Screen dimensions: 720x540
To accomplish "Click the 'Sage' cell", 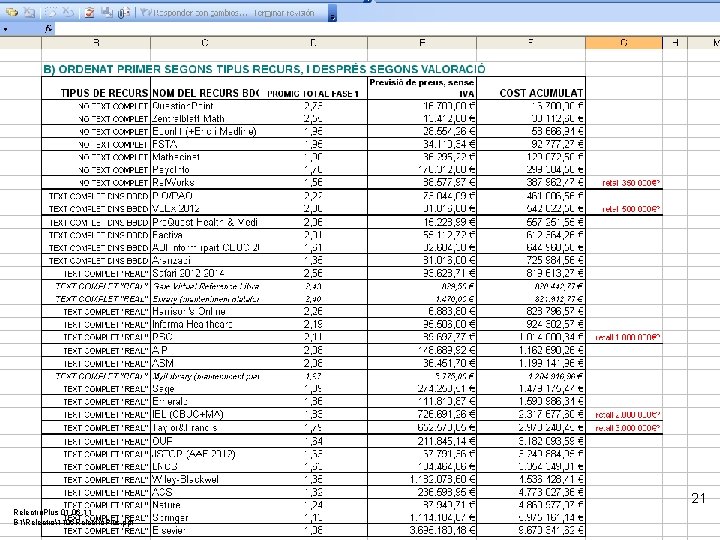I will click(205, 388).
